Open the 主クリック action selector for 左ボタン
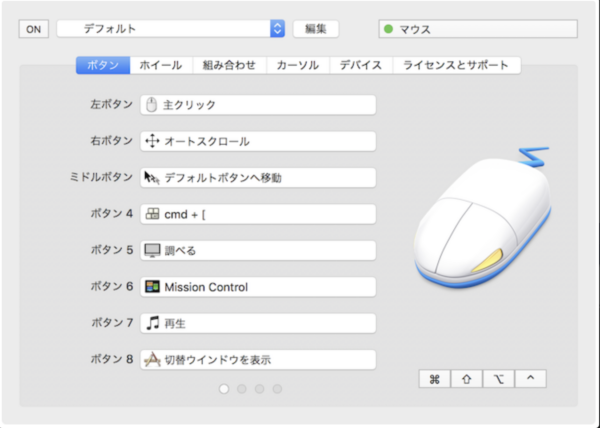 coord(257,105)
